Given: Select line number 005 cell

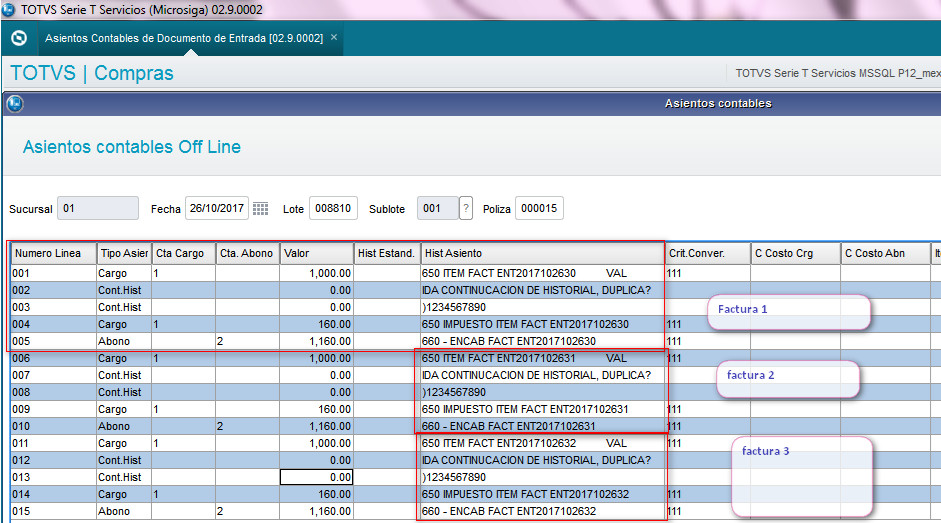Looking at the screenshot, I should coord(54,341).
